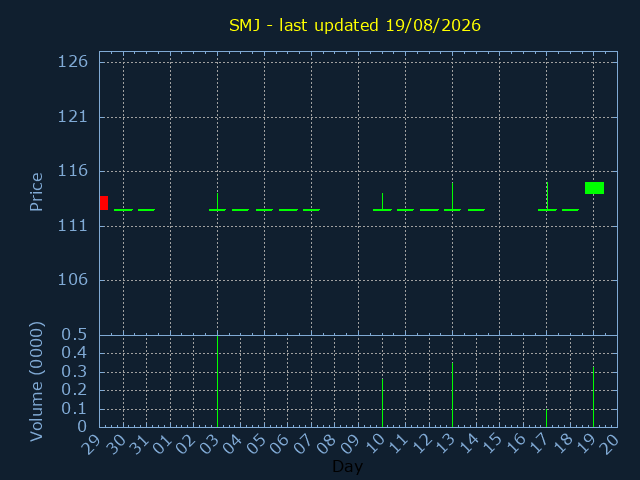Click the short volume bar on day 17
The image size is (640, 480).
click(547, 418)
